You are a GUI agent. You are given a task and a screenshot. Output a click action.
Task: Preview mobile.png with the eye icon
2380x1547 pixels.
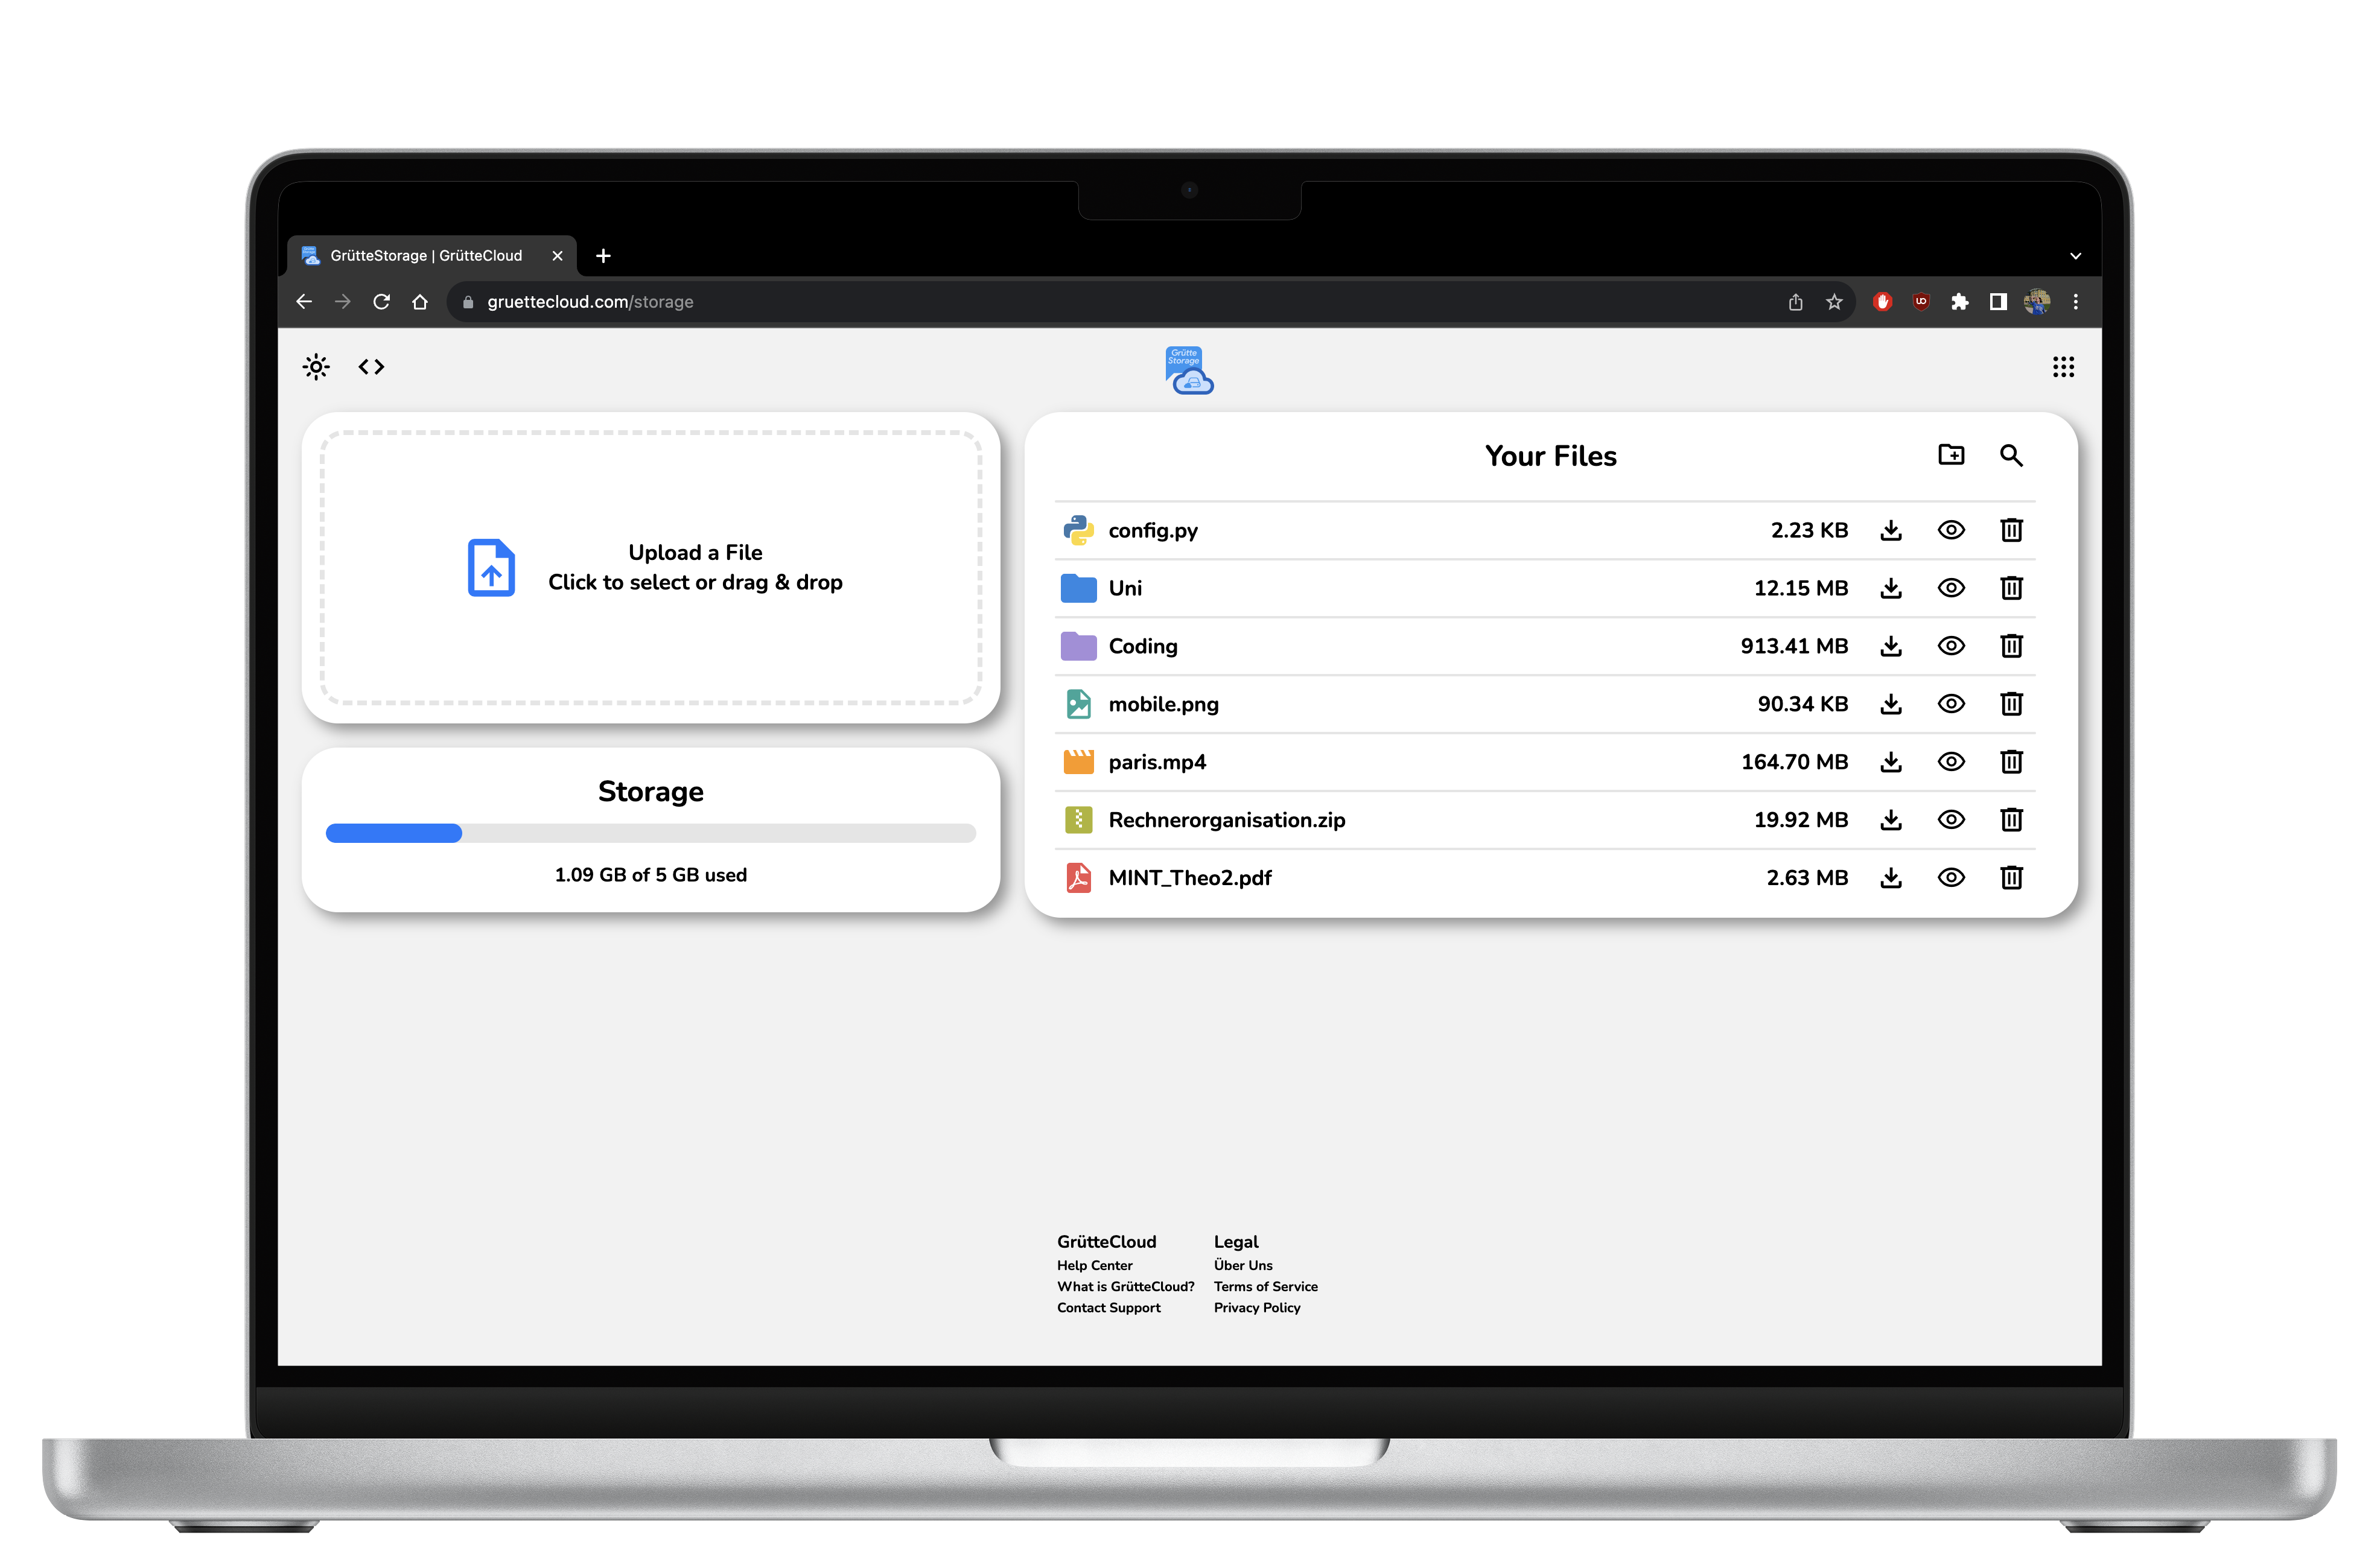pos(1951,704)
